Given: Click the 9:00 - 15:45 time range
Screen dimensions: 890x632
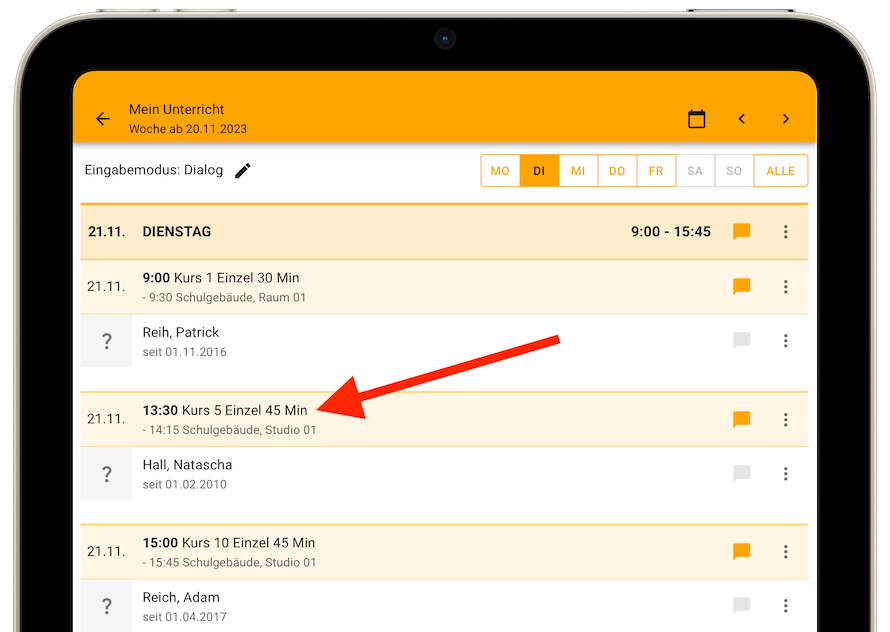Looking at the screenshot, I should (671, 232).
